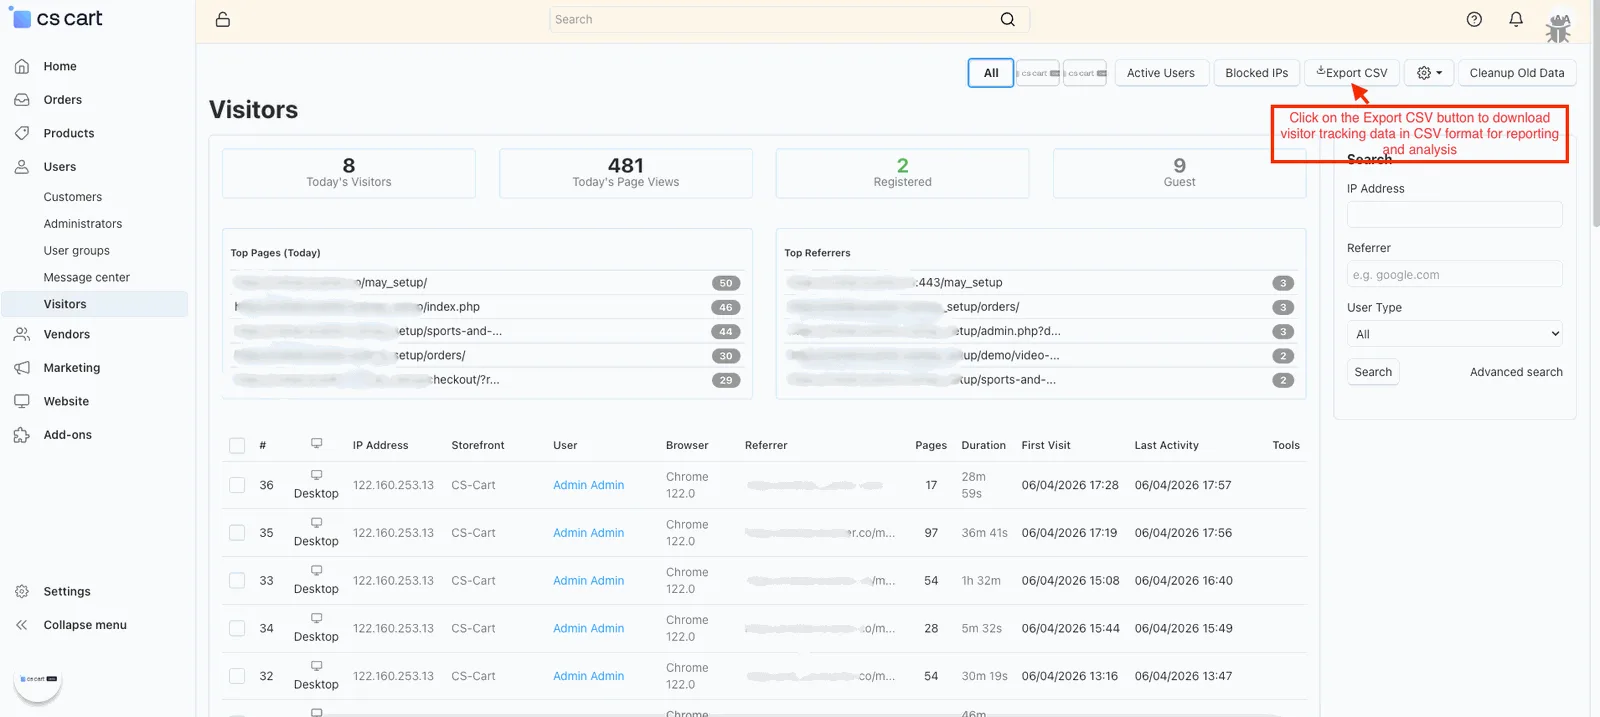Click the search magnifier icon
1600x717 pixels.
(x=1008, y=19)
